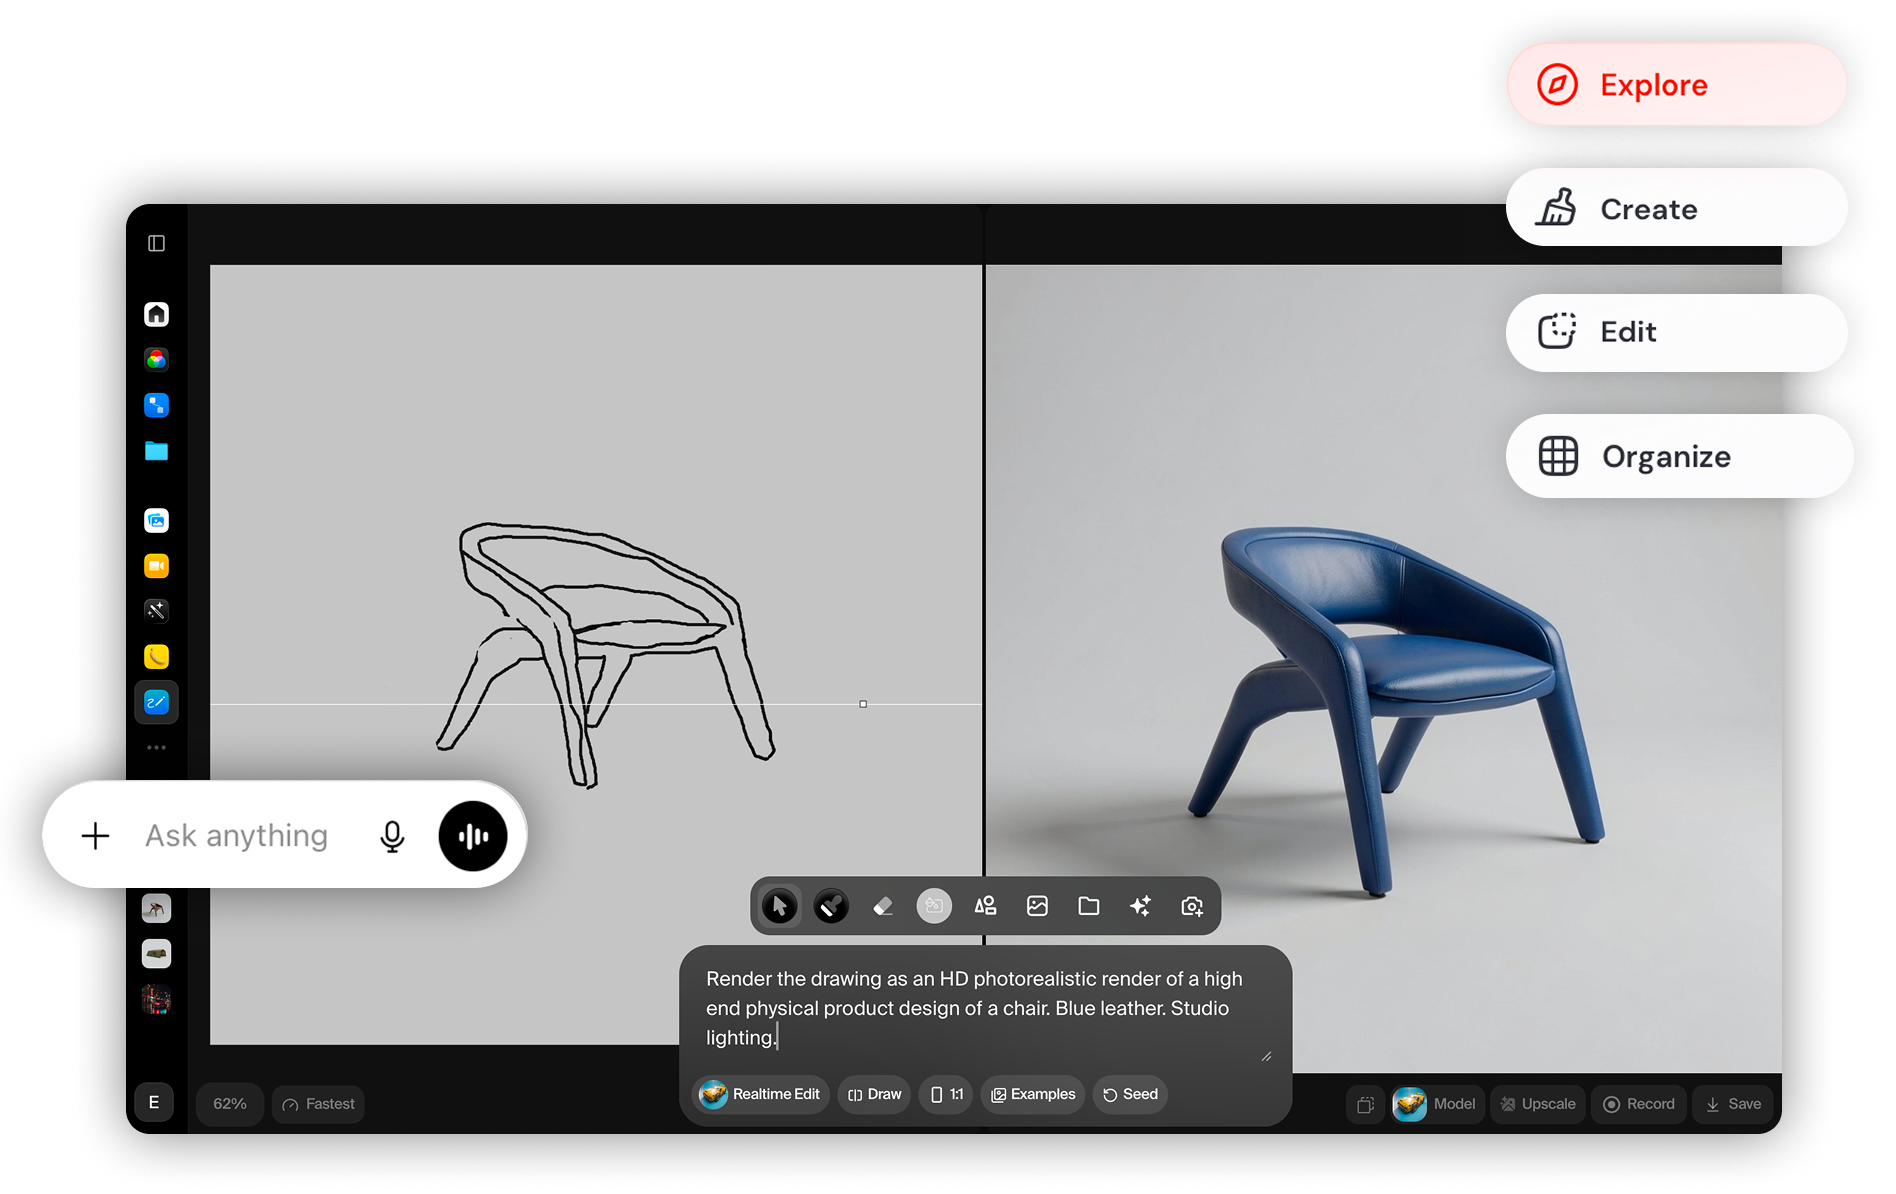The height and width of the screenshot is (1194, 1896).
Task: Open the 62% zoom level dropdown
Action: (230, 1104)
